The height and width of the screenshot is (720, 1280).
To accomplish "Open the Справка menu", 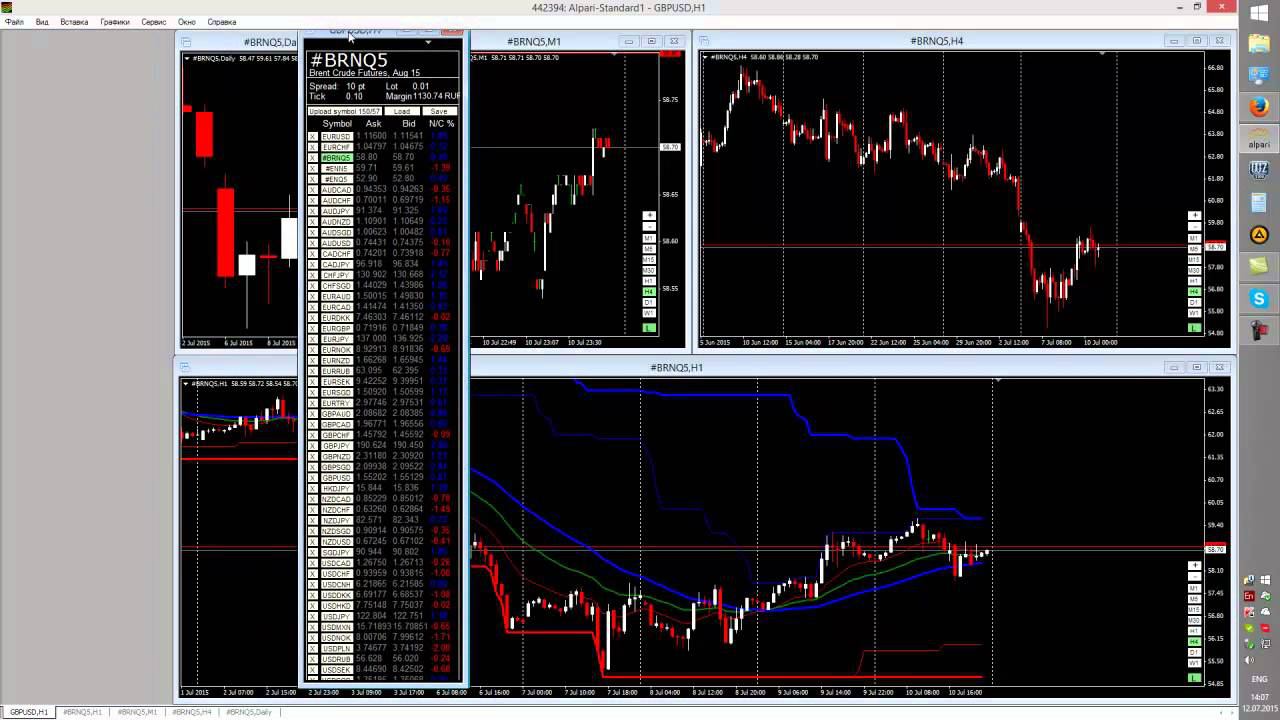I will click(x=222, y=22).
